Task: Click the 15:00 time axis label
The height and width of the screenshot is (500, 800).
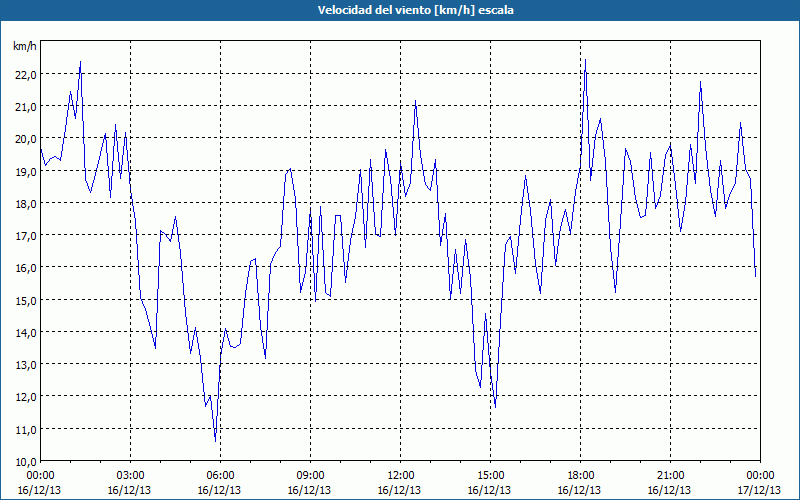Action: pos(490,476)
